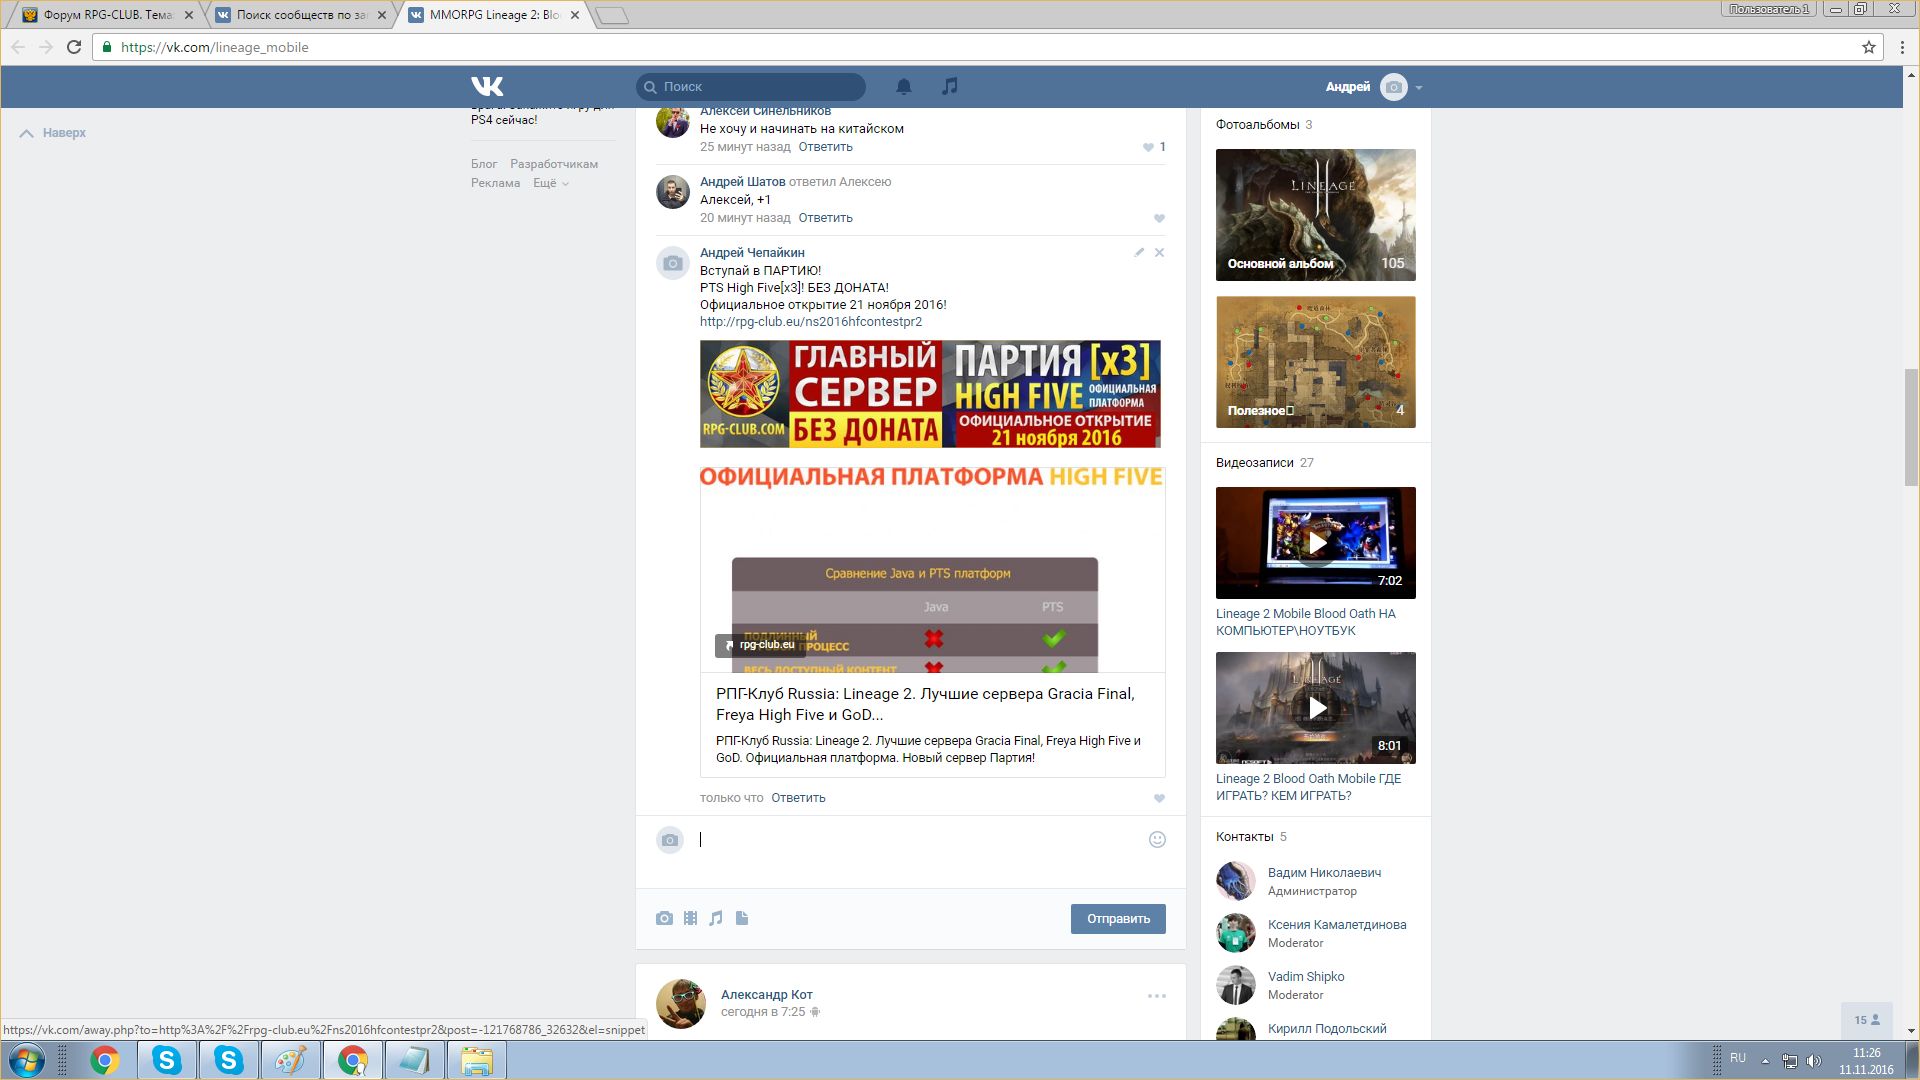Attach document using file icon

tap(742, 918)
